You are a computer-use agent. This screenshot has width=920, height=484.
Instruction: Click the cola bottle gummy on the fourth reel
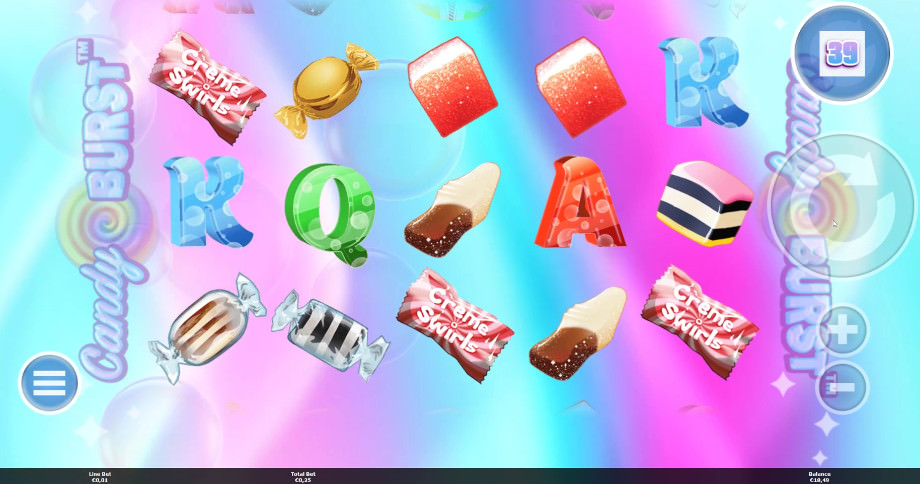[577, 333]
